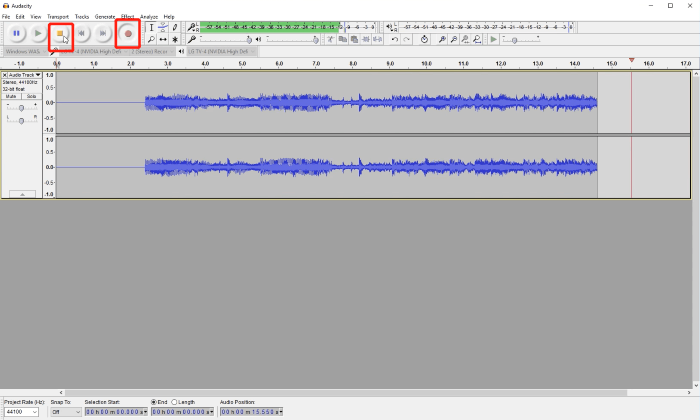
Task: Select the Envelope tool
Action: (x=163, y=28)
